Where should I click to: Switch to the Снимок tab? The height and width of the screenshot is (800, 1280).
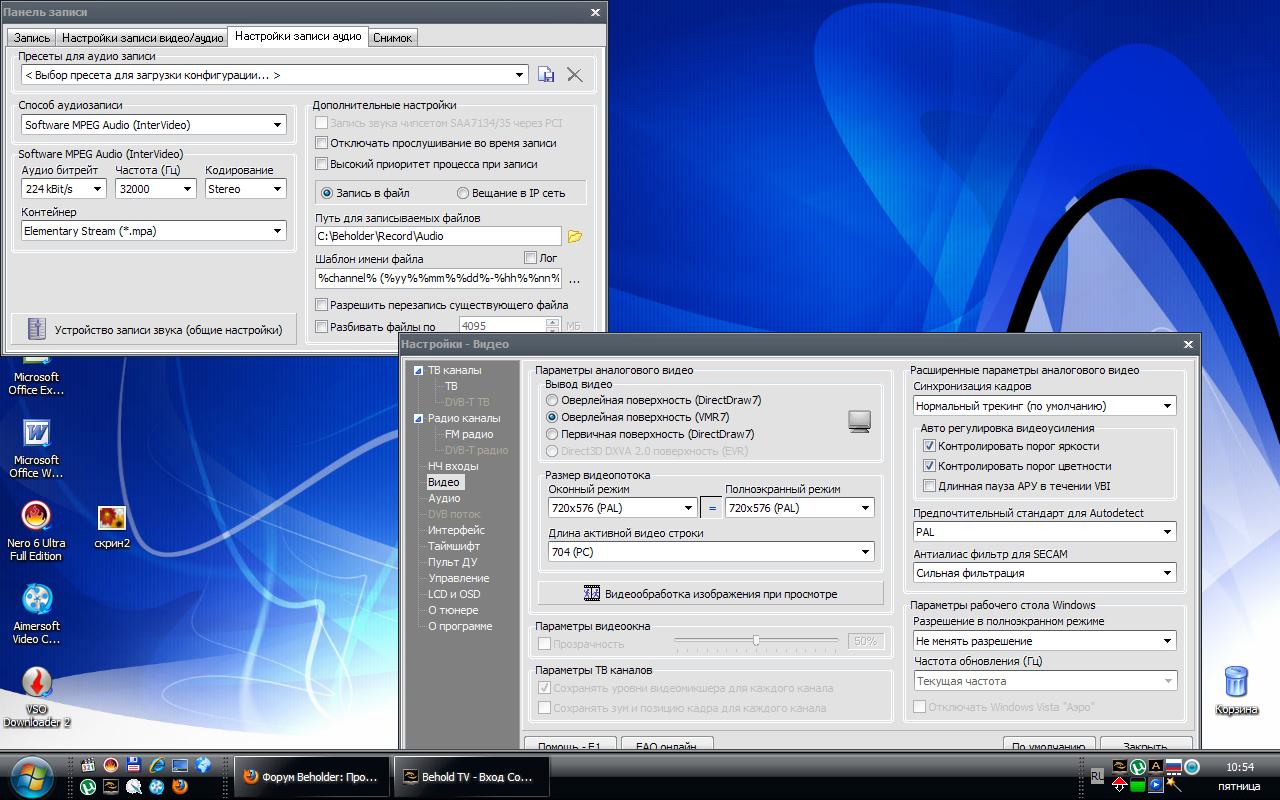[392, 38]
